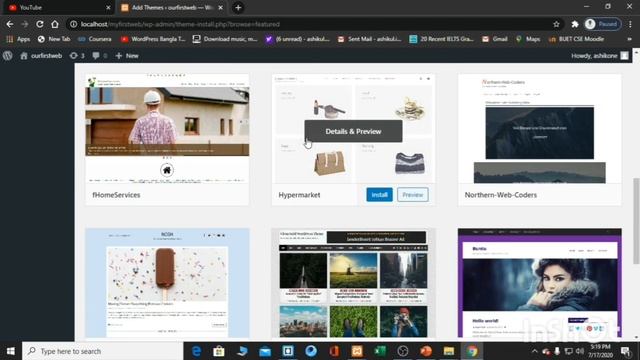Open the (6 unread) Yahoo mail bookmark
Viewport: 640px width, 360px height.
click(298, 39)
